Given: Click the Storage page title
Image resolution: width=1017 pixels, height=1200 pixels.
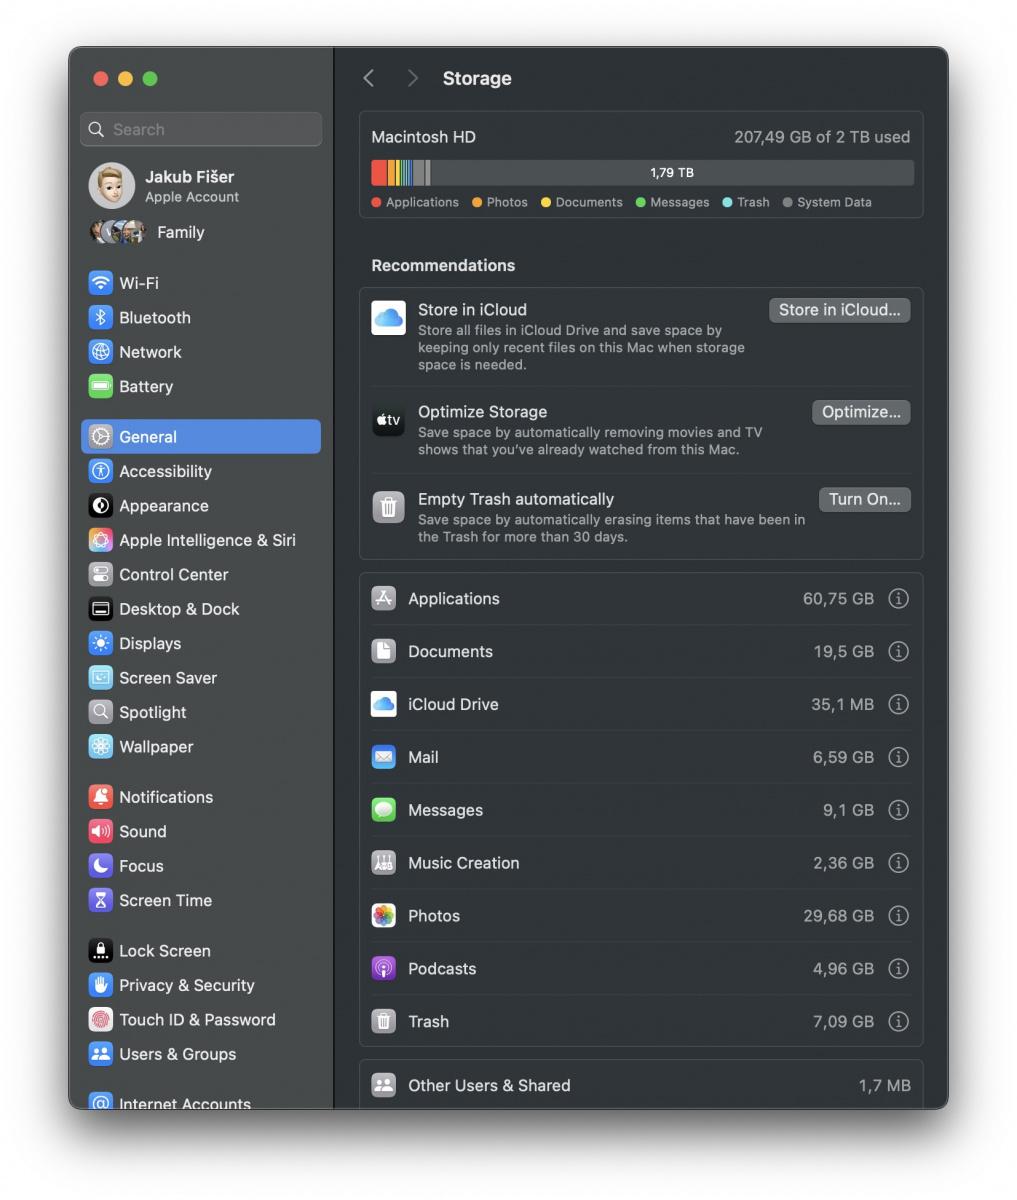Looking at the screenshot, I should [x=477, y=78].
